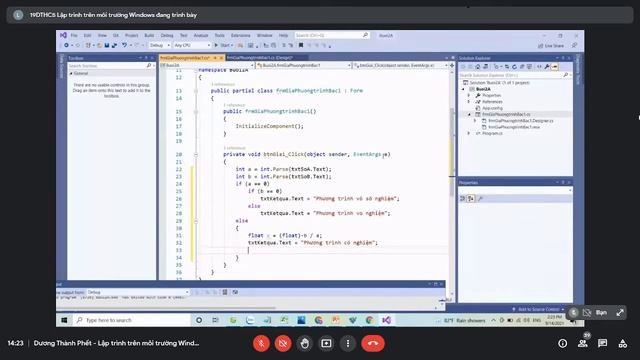Open the Debug configuration dropdown

coord(160,45)
